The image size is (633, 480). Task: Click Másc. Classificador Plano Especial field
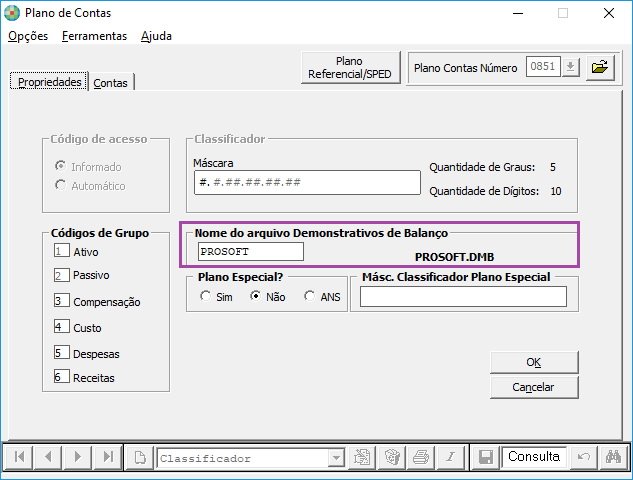(463, 297)
